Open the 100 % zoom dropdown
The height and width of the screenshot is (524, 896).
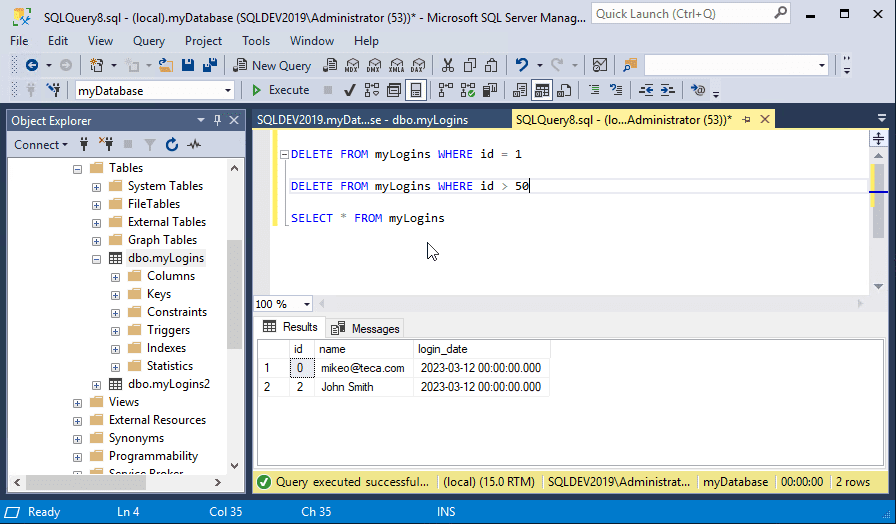click(x=307, y=304)
